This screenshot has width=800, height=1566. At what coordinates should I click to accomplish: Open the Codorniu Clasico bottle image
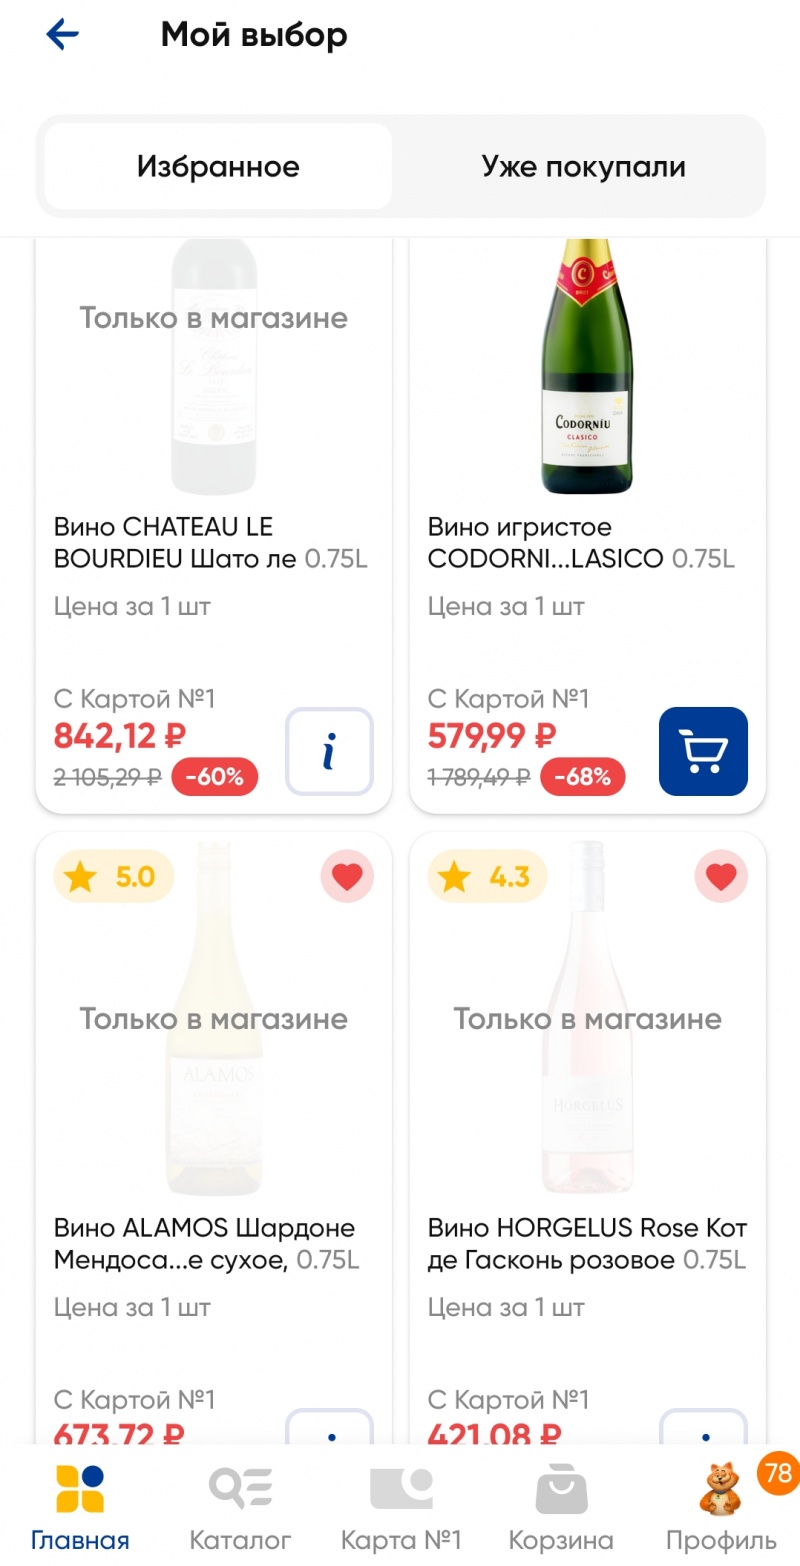588,368
